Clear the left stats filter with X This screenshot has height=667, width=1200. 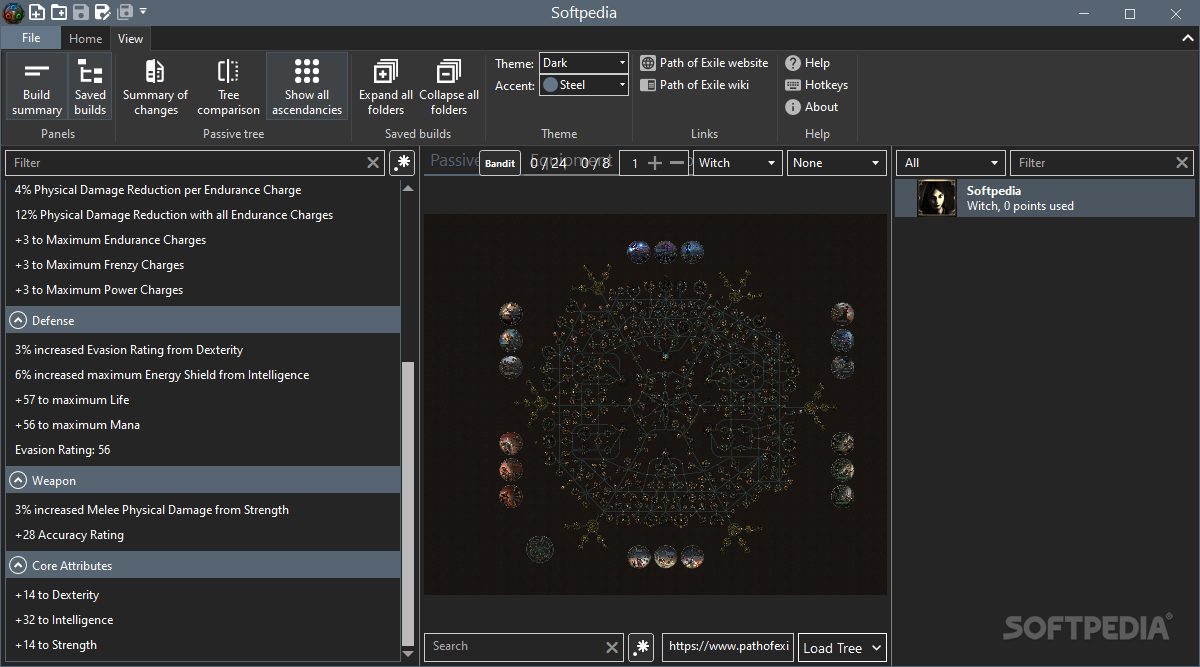point(373,162)
